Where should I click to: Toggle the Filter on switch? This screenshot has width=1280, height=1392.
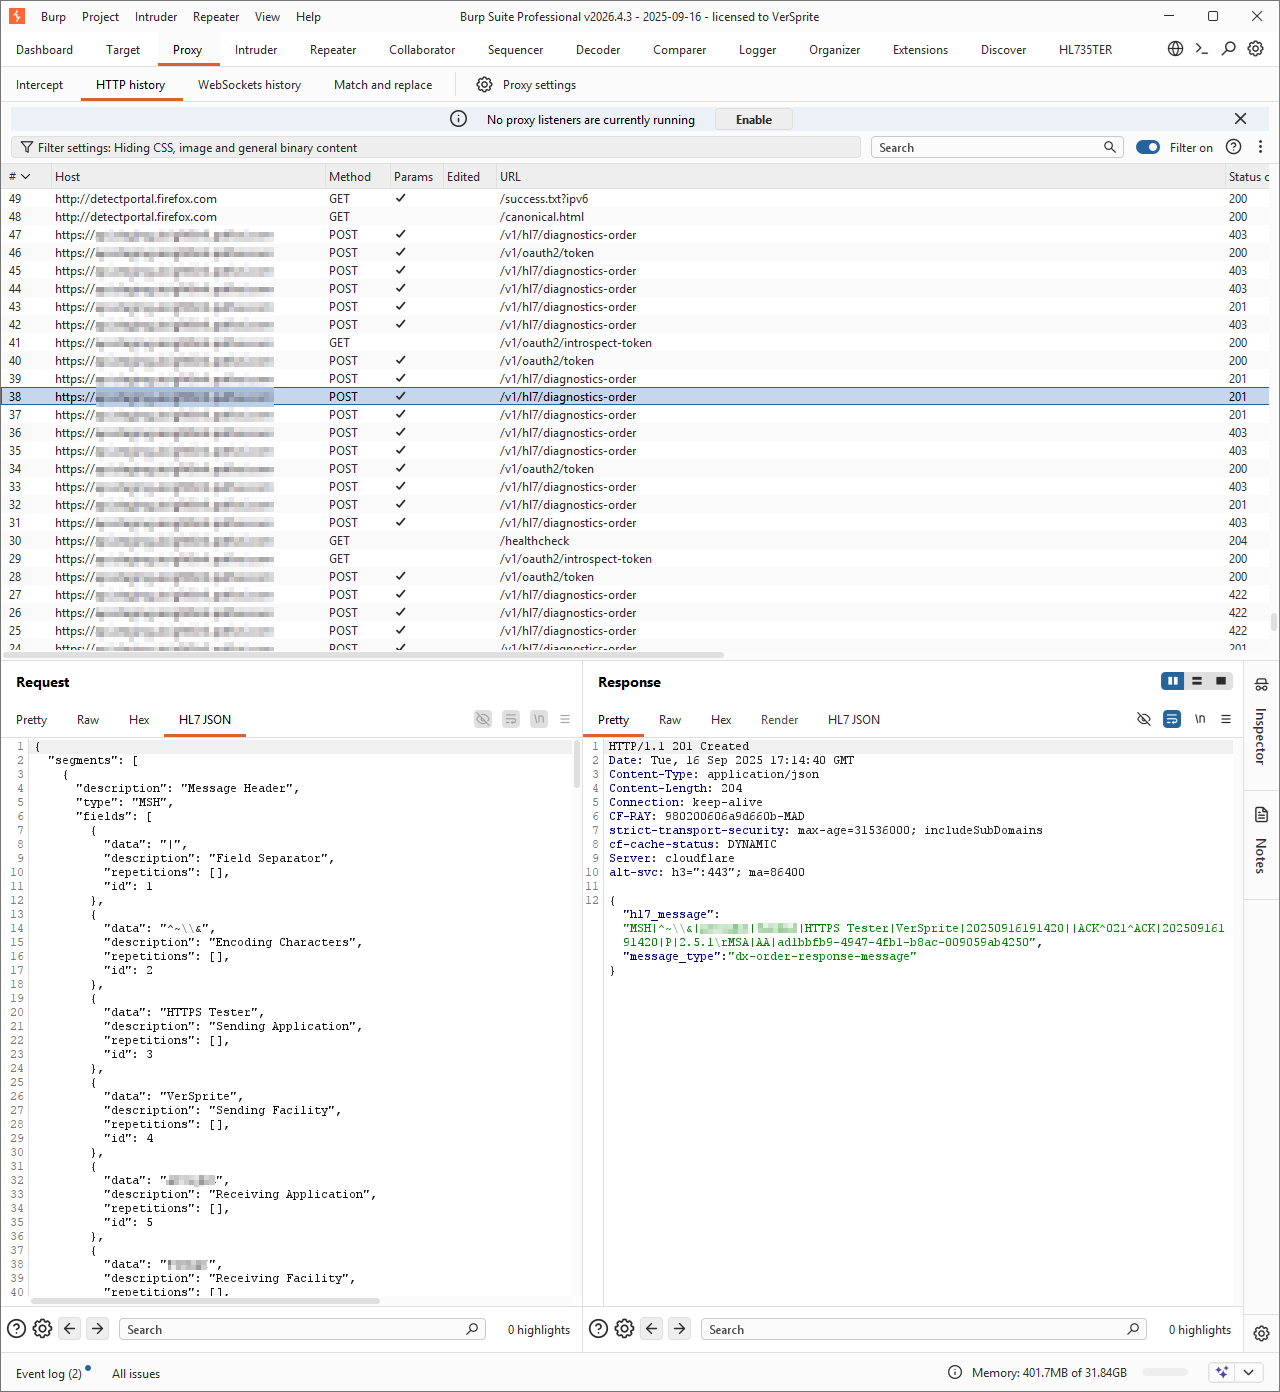click(x=1148, y=147)
